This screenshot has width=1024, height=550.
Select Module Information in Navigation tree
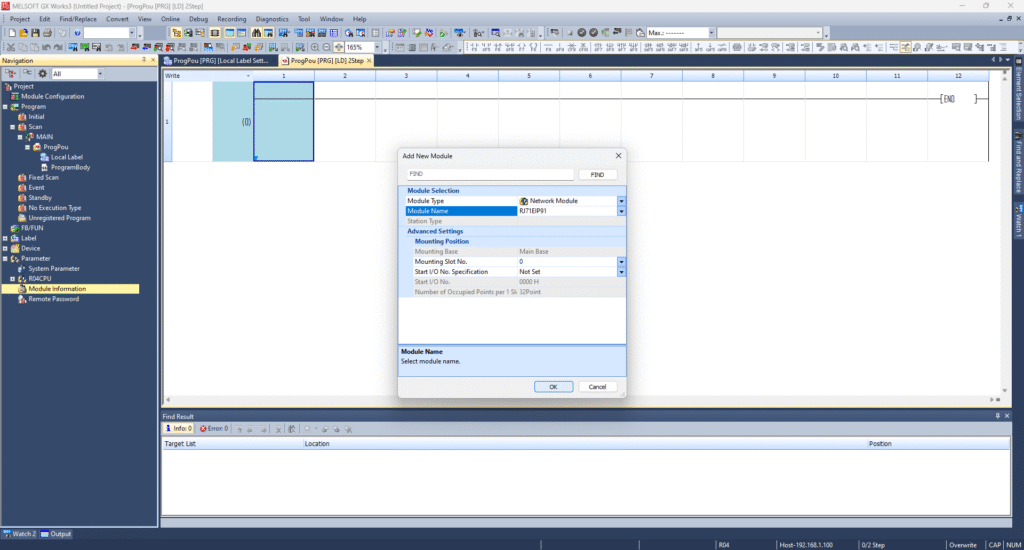(x=57, y=289)
